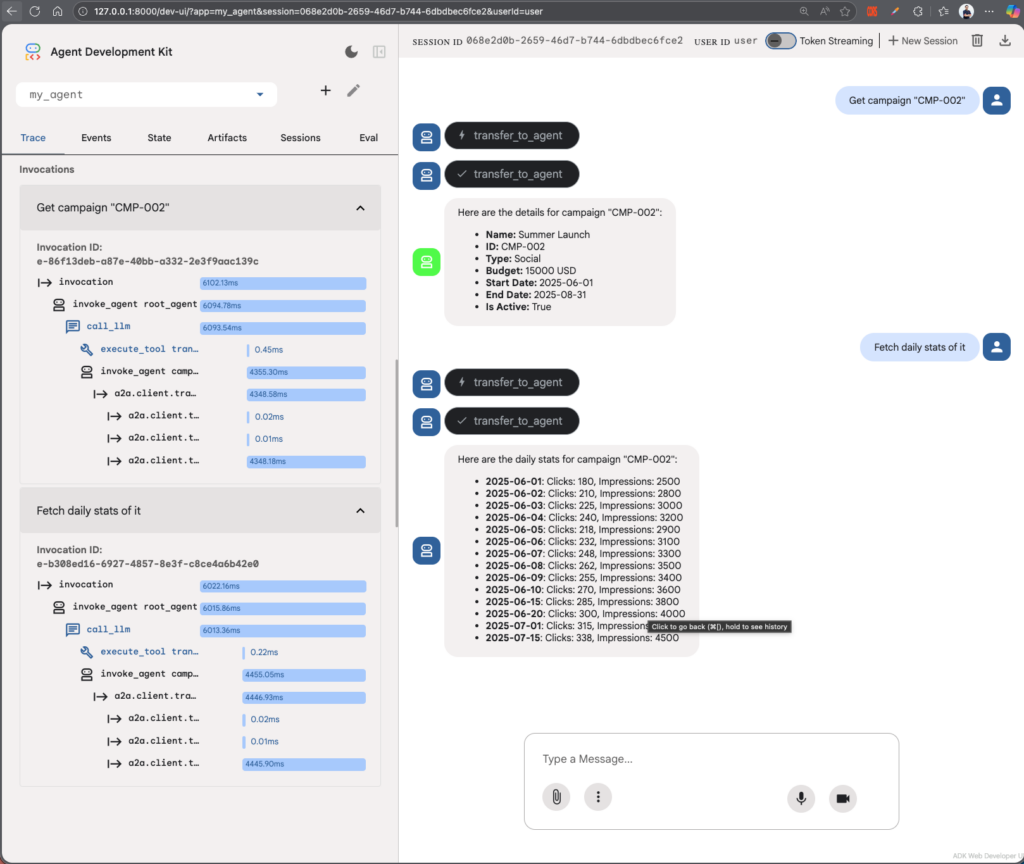The width and height of the screenshot is (1024, 864).
Task: Focus the Type a Message input field
Action: [x=710, y=759]
